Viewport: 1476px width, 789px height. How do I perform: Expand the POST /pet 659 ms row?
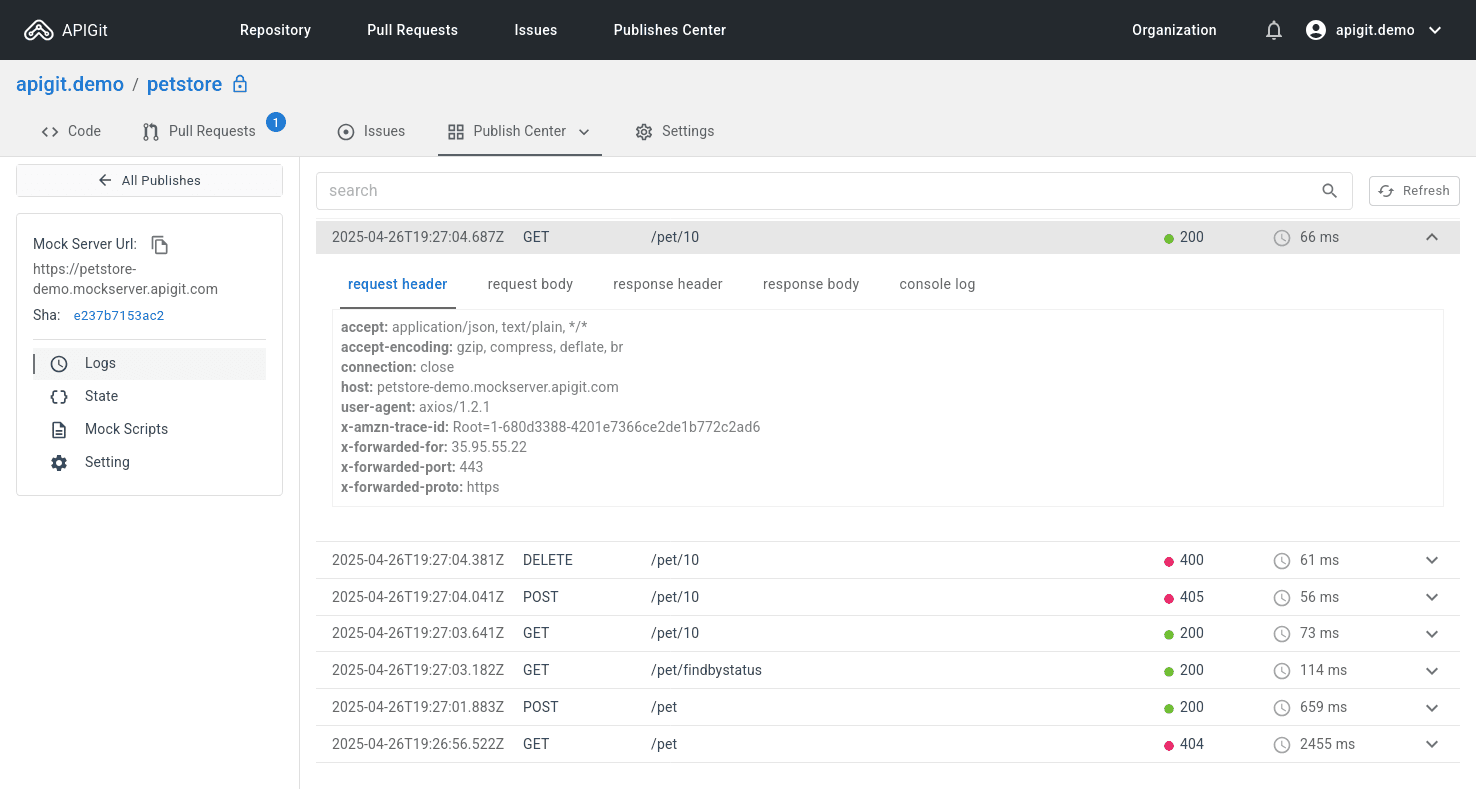coord(1432,707)
